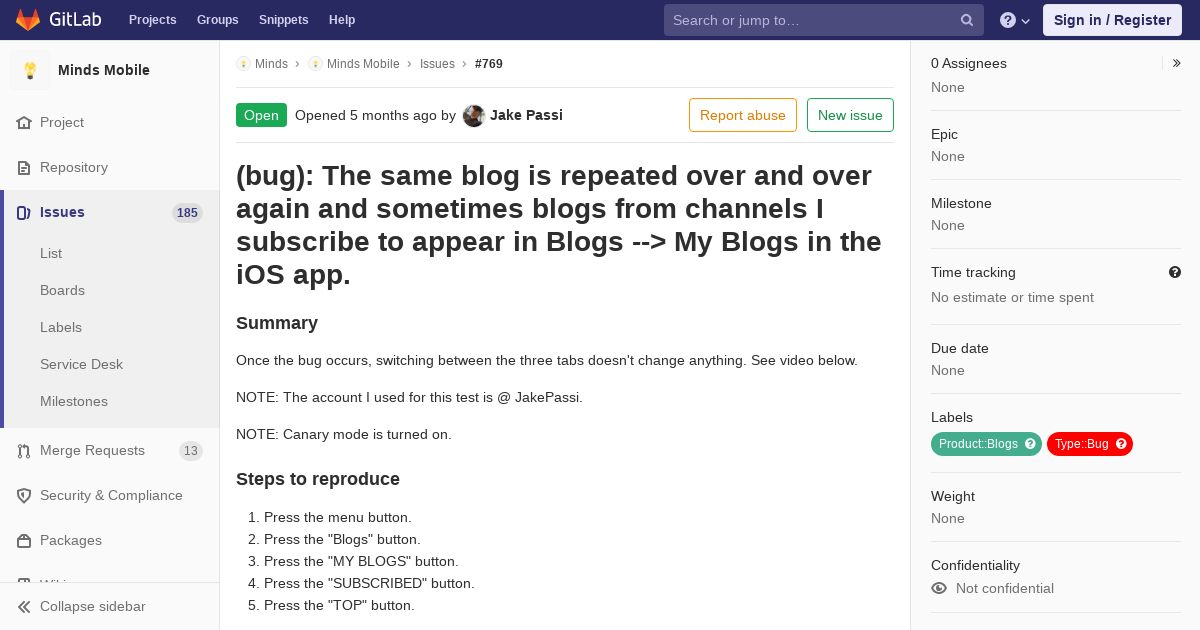Click the Summary heading
The image size is (1200, 630).
[277, 323]
